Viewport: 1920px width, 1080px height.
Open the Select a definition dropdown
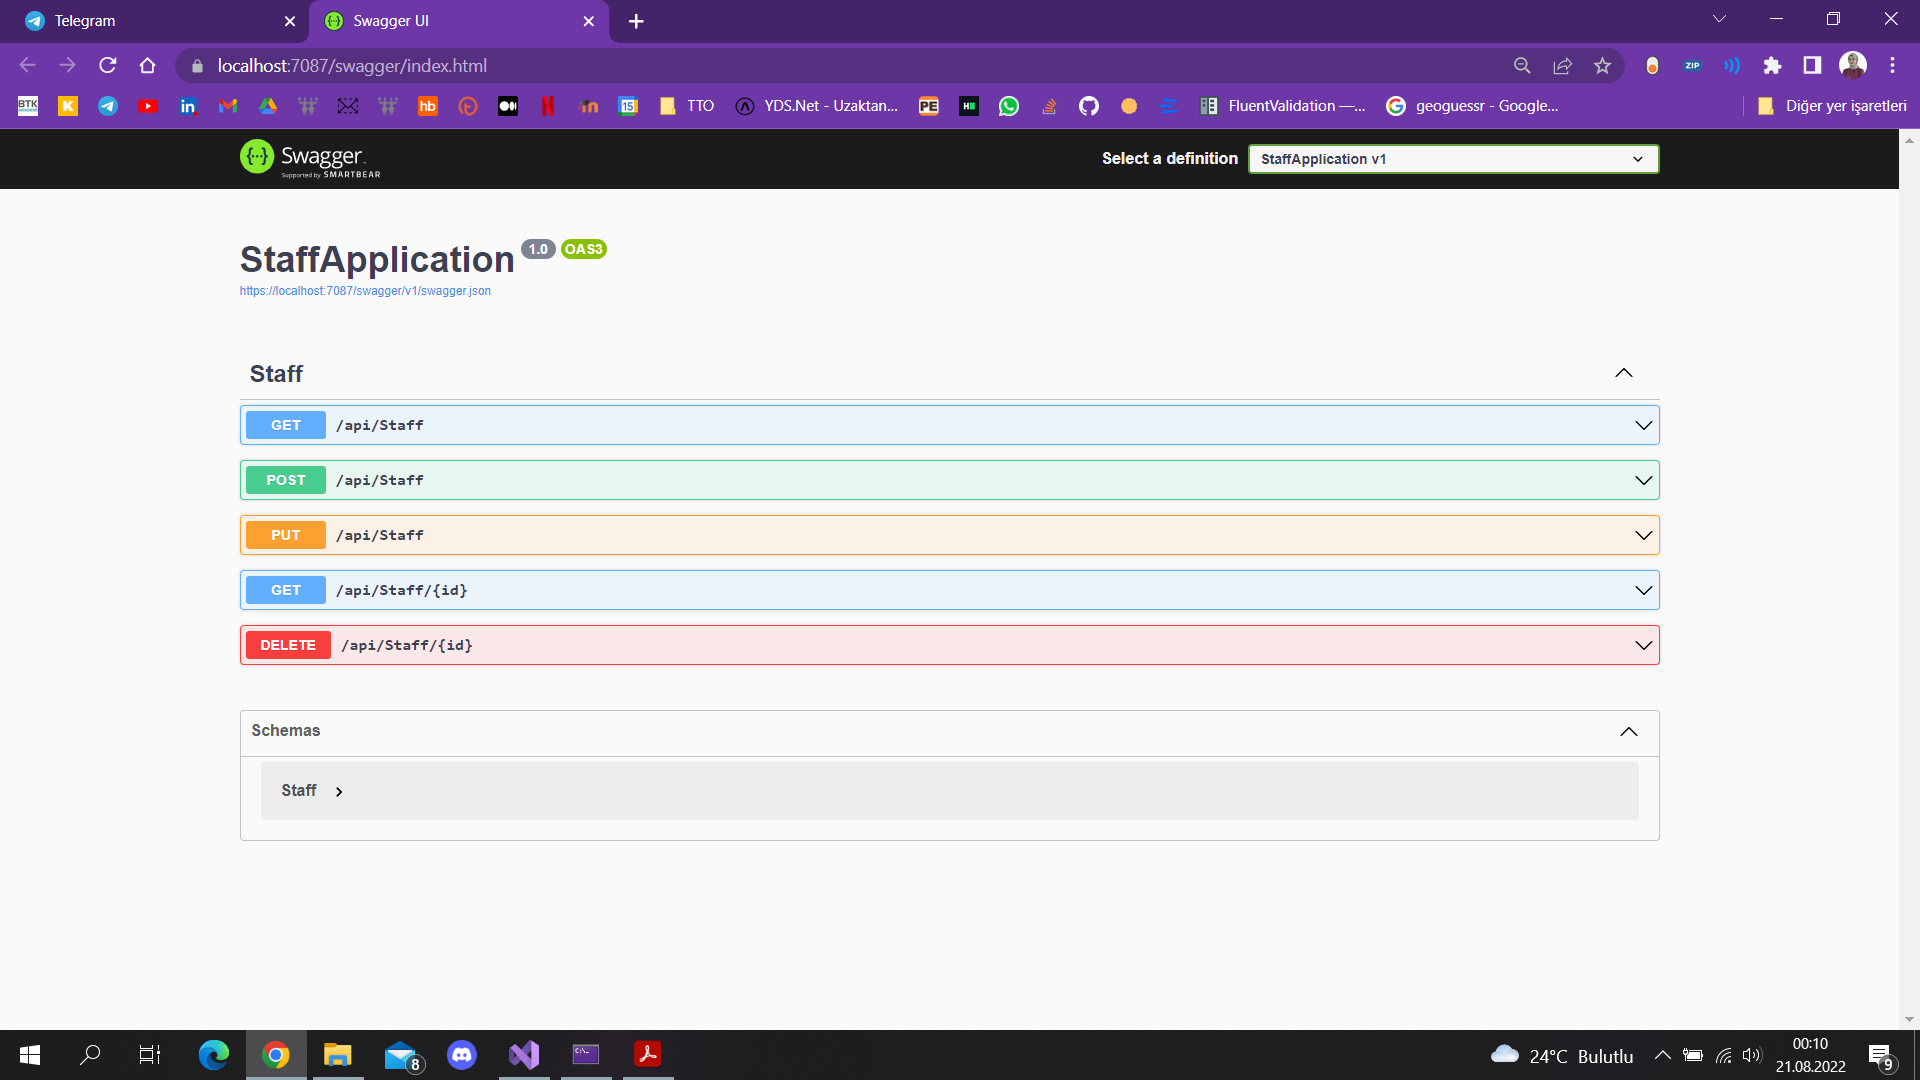1453,159
